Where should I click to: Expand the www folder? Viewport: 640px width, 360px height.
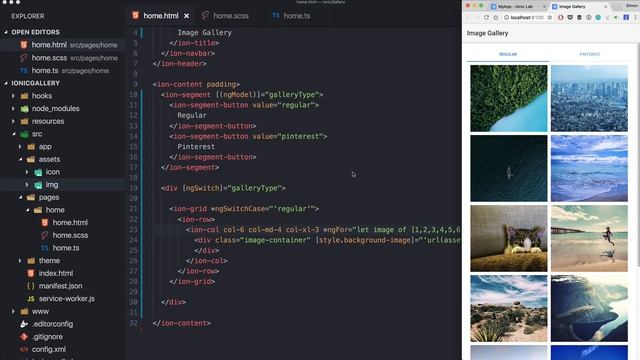pos(13,311)
